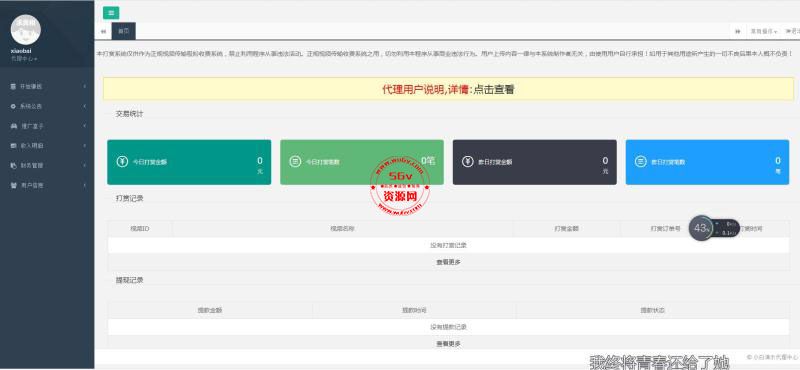
Task: Select the 首页 tab
Action: tap(123, 31)
